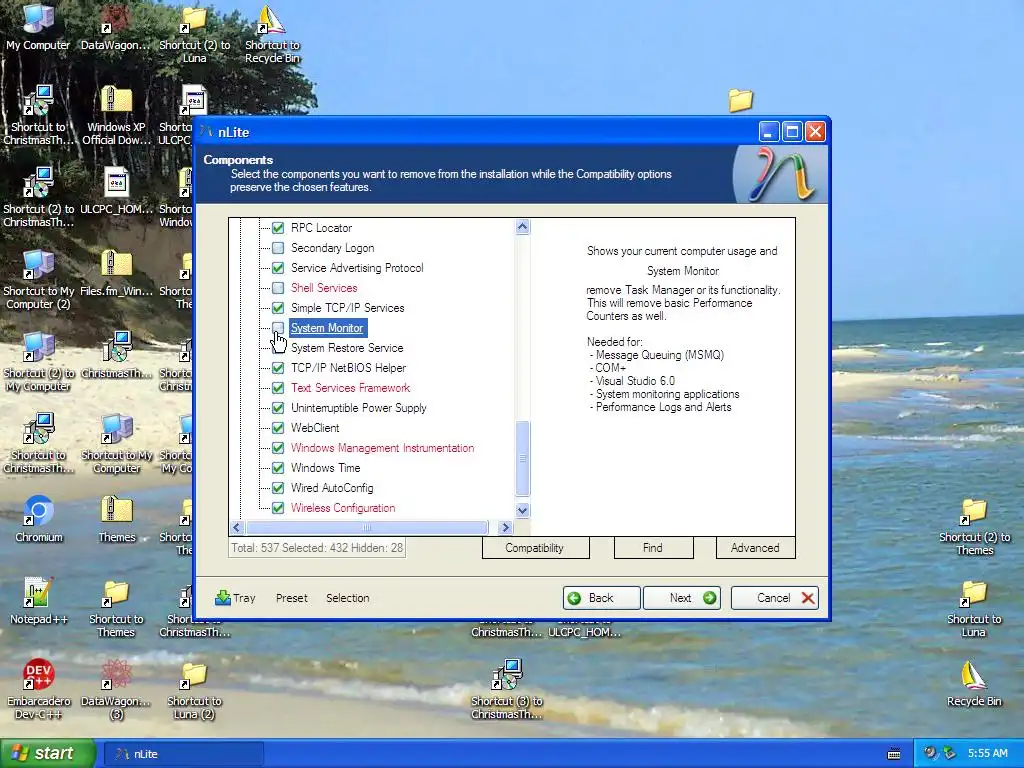Open ULCPC_HOM file icon on desktop left
The image size is (1024, 768).
(116, 191)
